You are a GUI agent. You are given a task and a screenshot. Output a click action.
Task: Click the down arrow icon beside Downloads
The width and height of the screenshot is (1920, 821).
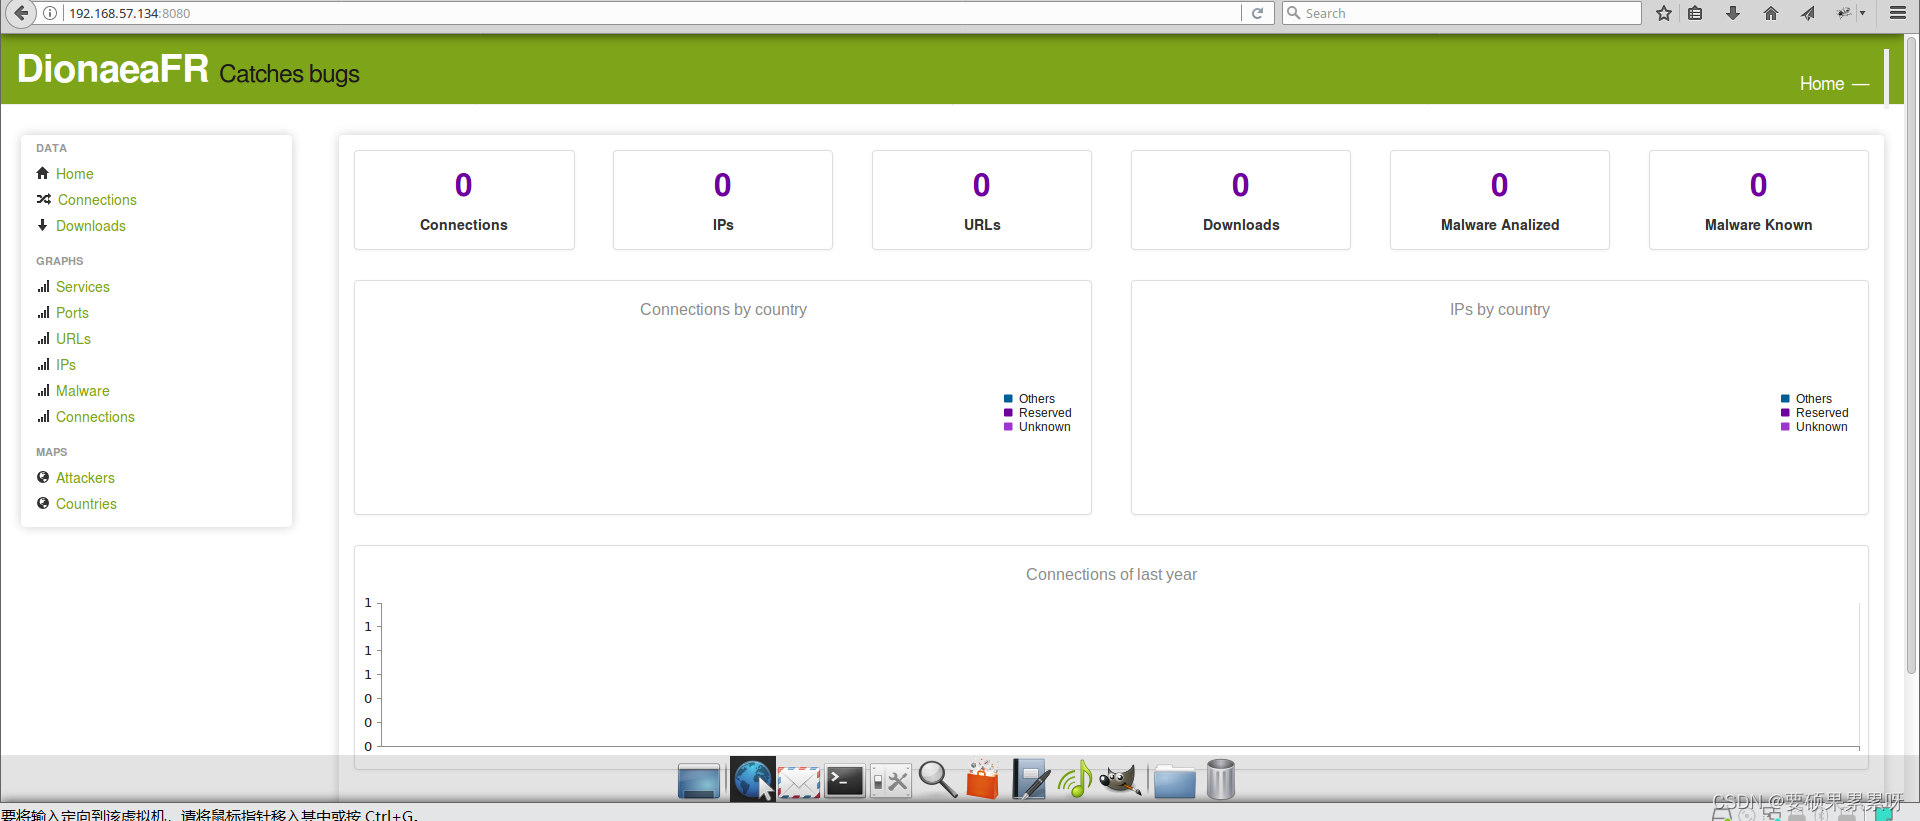point(43,225)
